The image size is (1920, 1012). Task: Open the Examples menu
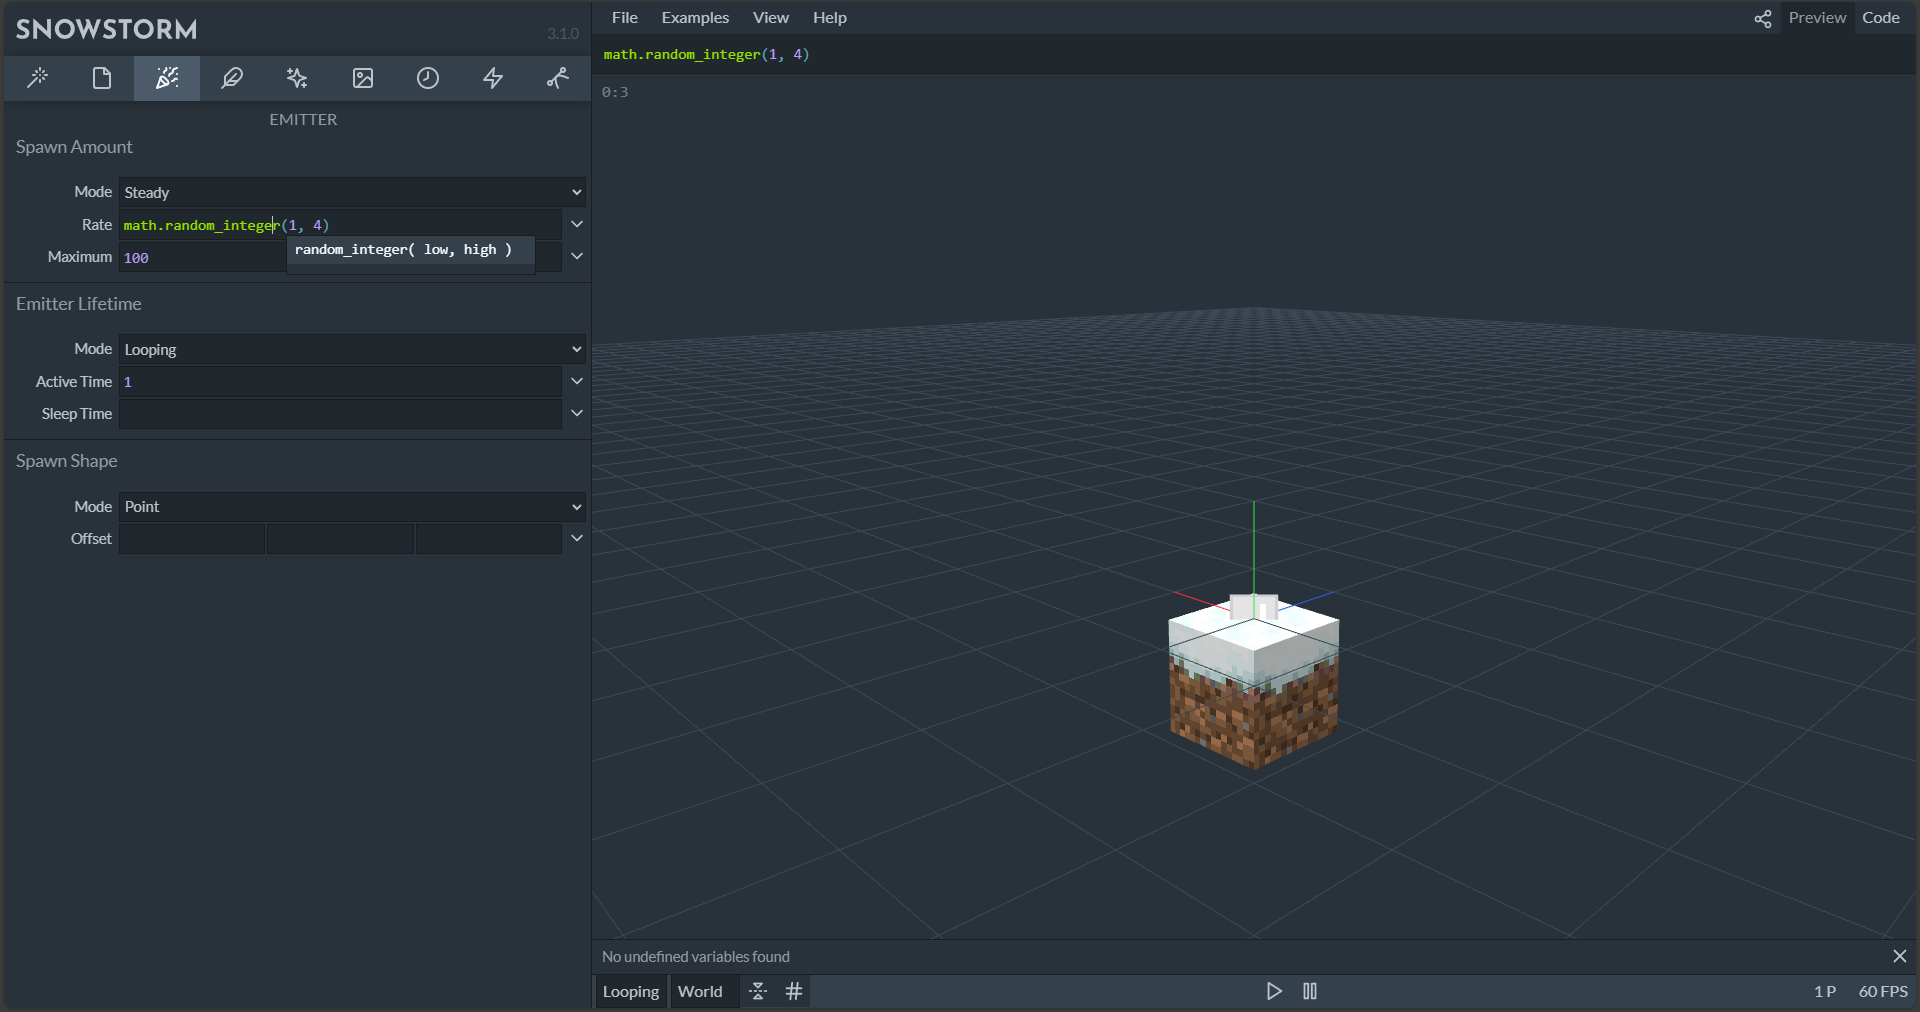coord(695,17)
